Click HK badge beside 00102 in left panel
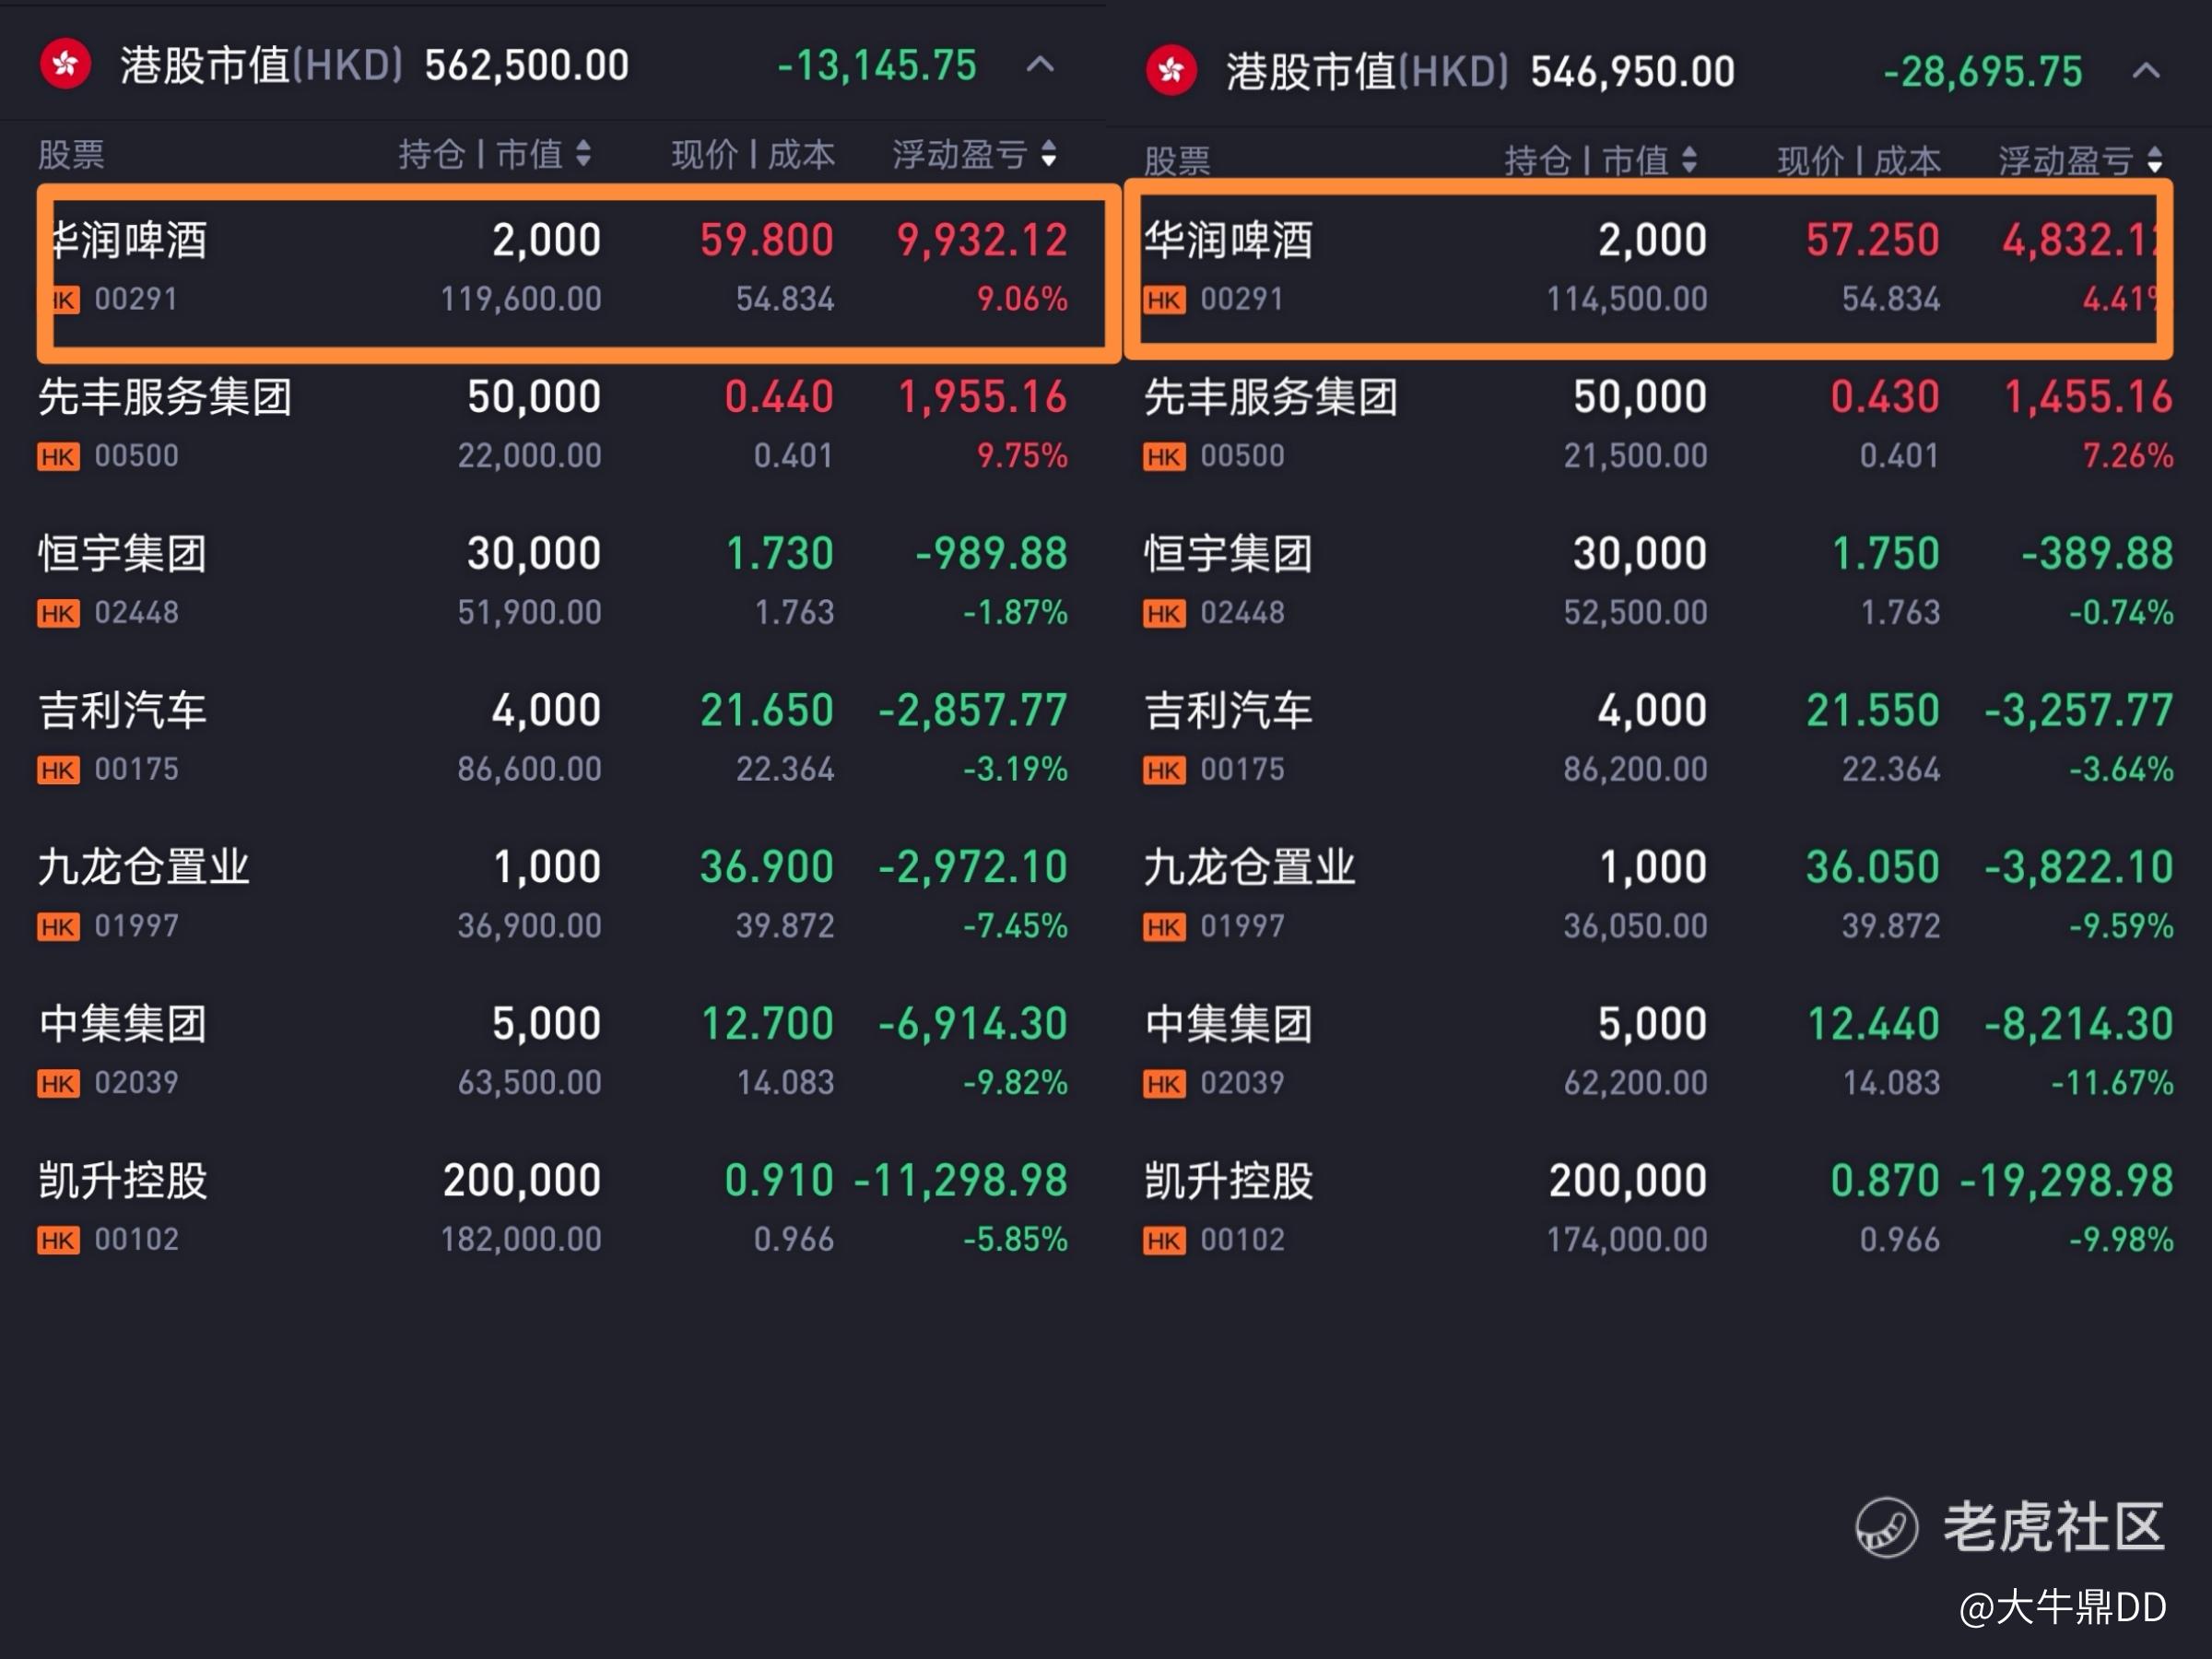The width and height of the screenshot is (2212, 1659). (58, 1241)
